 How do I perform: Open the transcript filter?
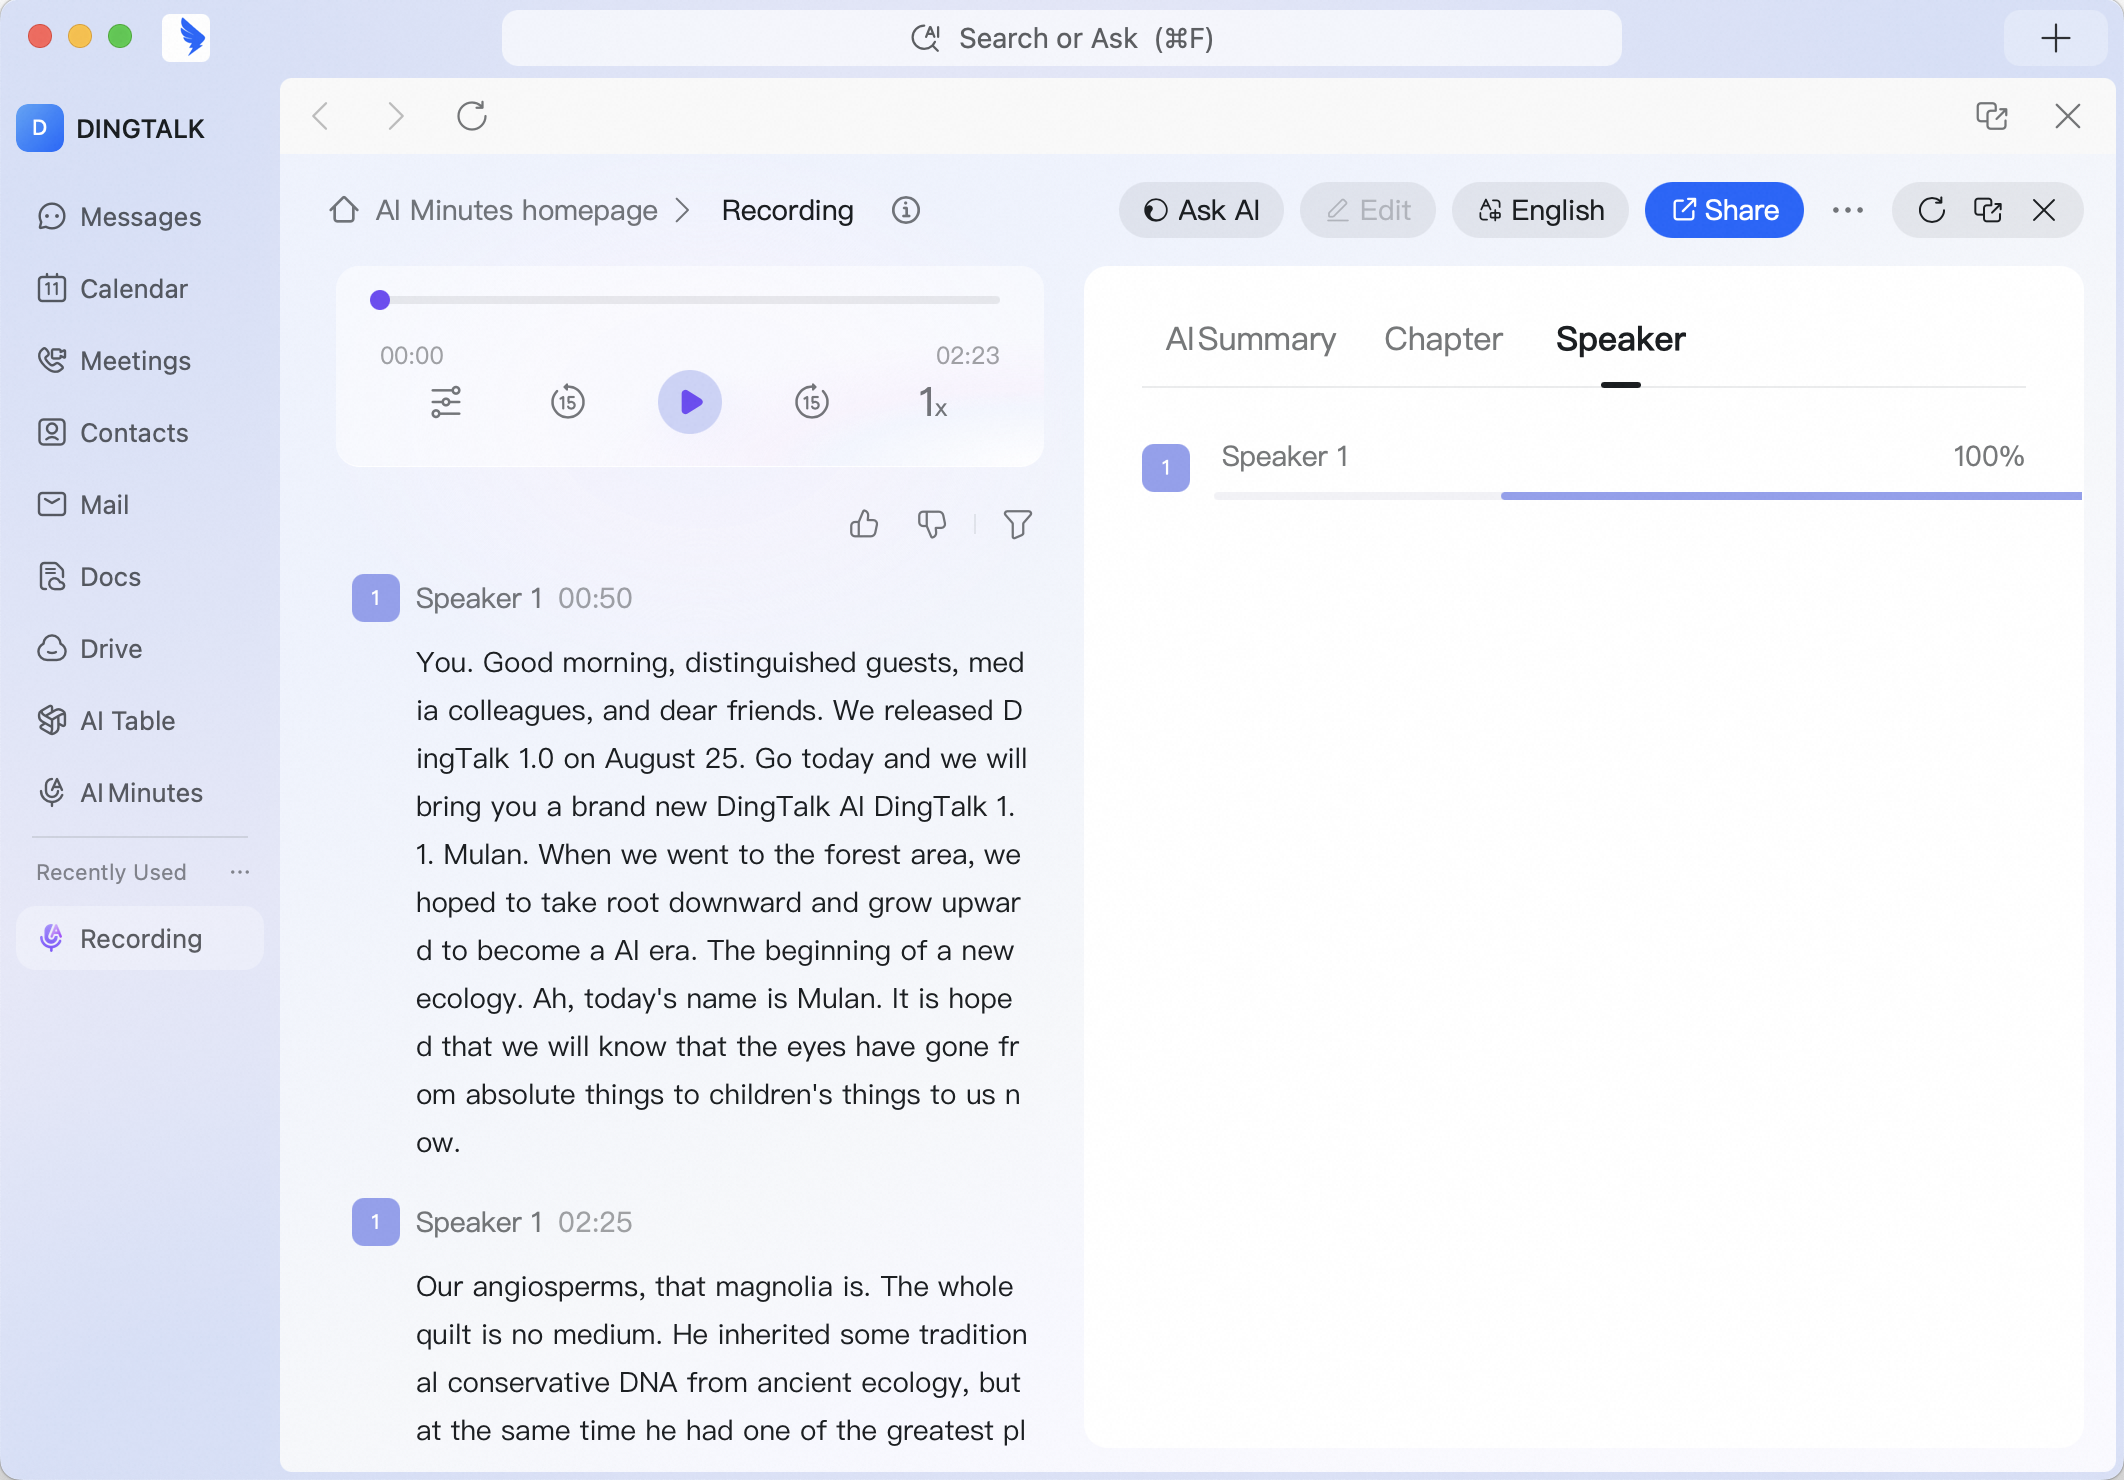[x=1018, y=524]
